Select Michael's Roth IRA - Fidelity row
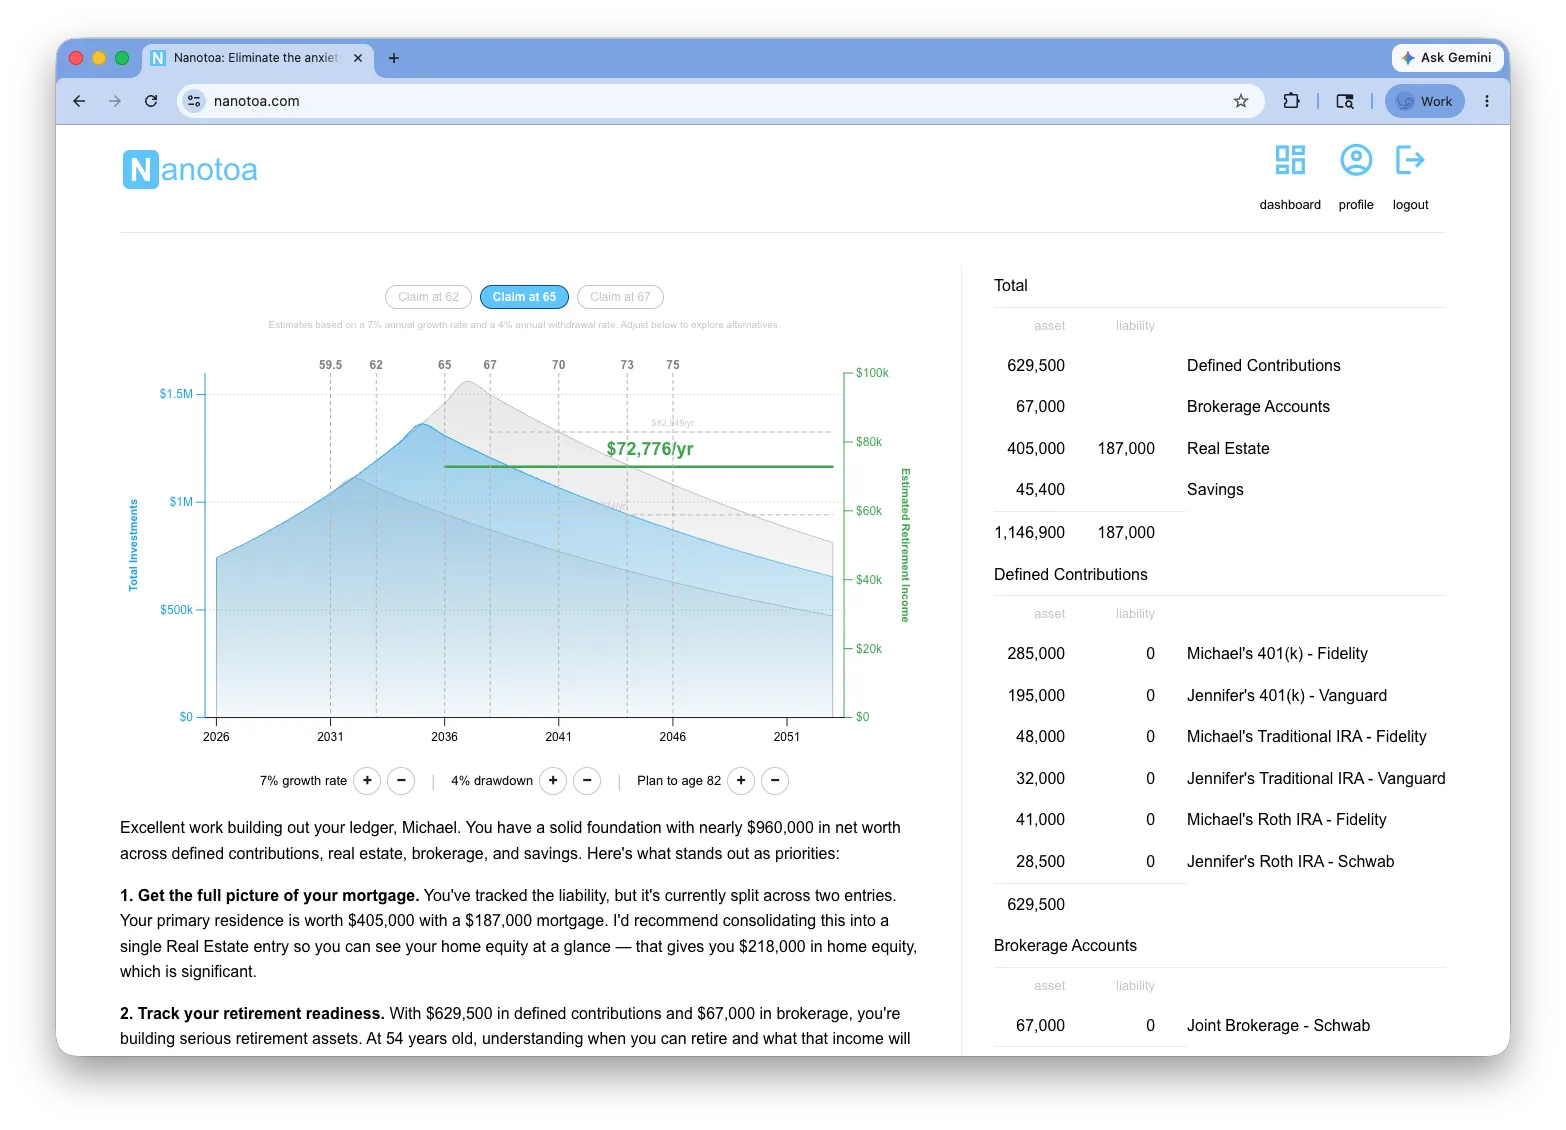1566x1130 pixels. (1219, 820)
